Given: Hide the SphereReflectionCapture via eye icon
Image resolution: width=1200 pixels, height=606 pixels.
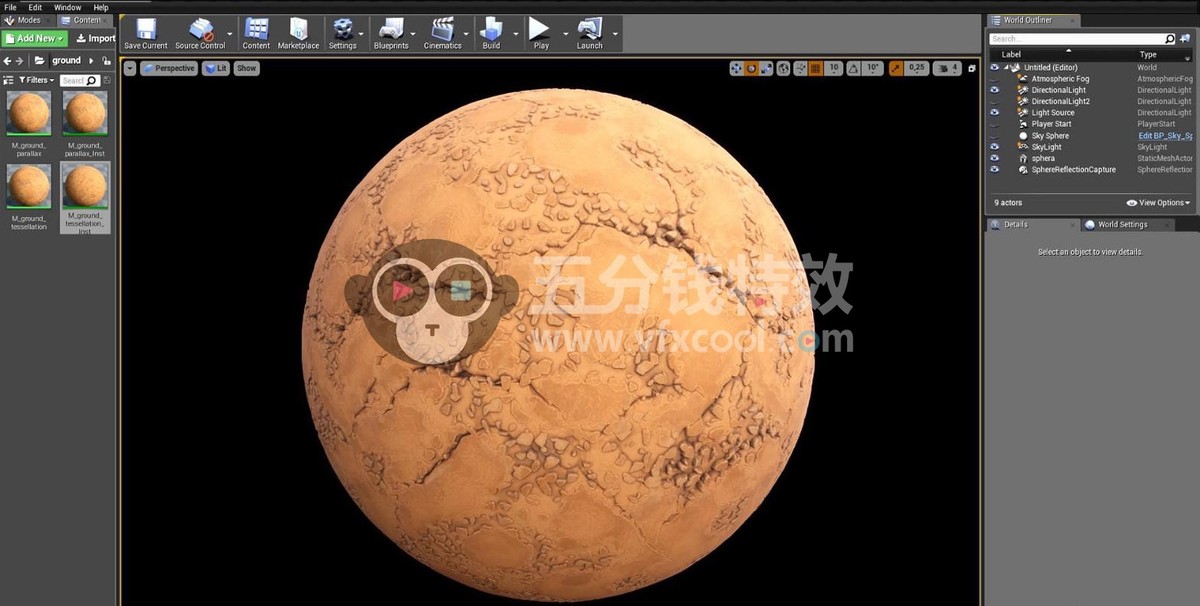Looking at the screenshot, I should tap(994, 170).
